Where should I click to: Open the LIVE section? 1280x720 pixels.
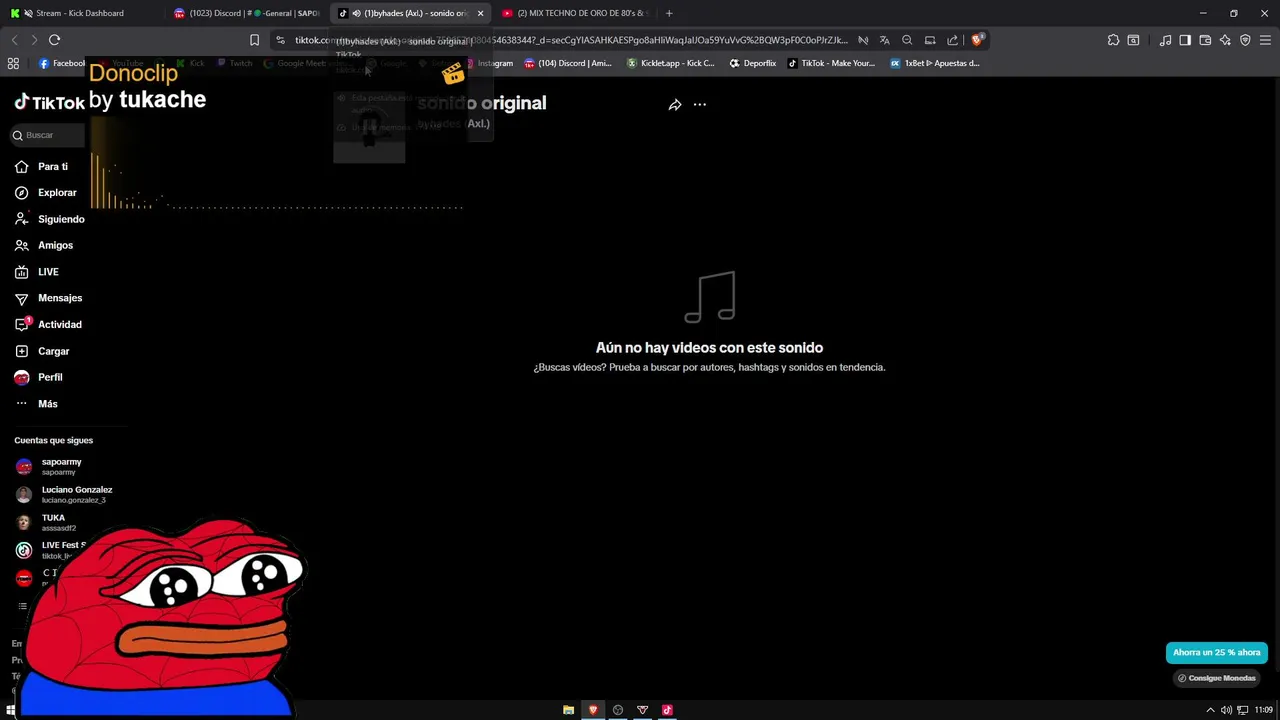(36, 272)
